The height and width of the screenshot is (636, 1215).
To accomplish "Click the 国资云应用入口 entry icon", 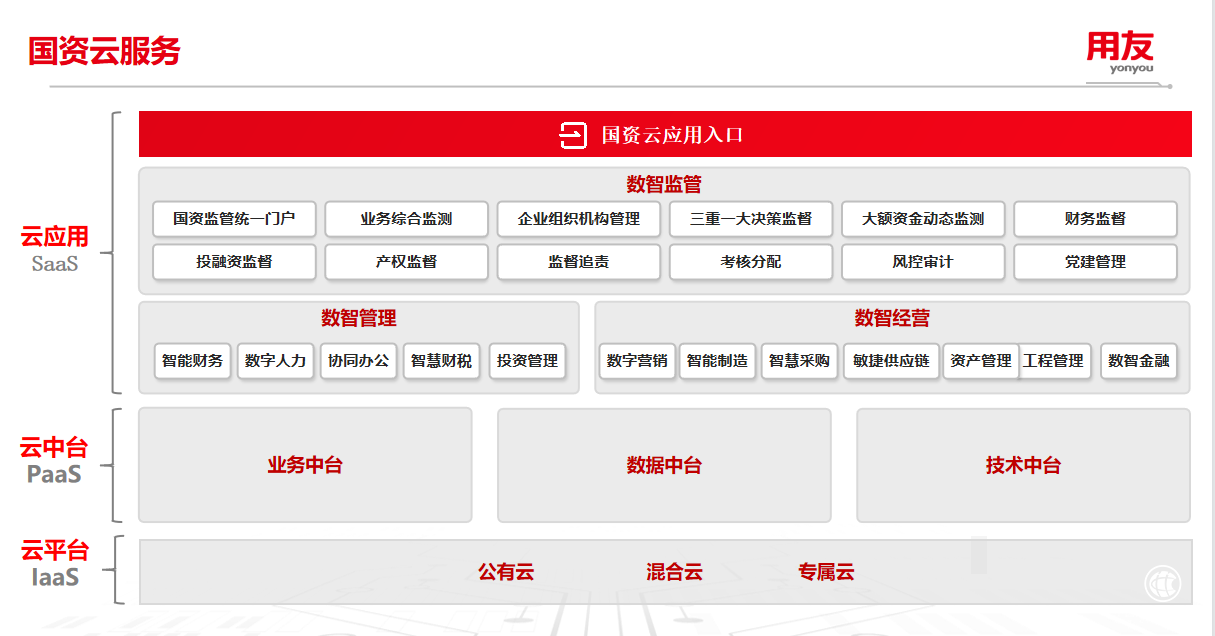I will point(572,134).
